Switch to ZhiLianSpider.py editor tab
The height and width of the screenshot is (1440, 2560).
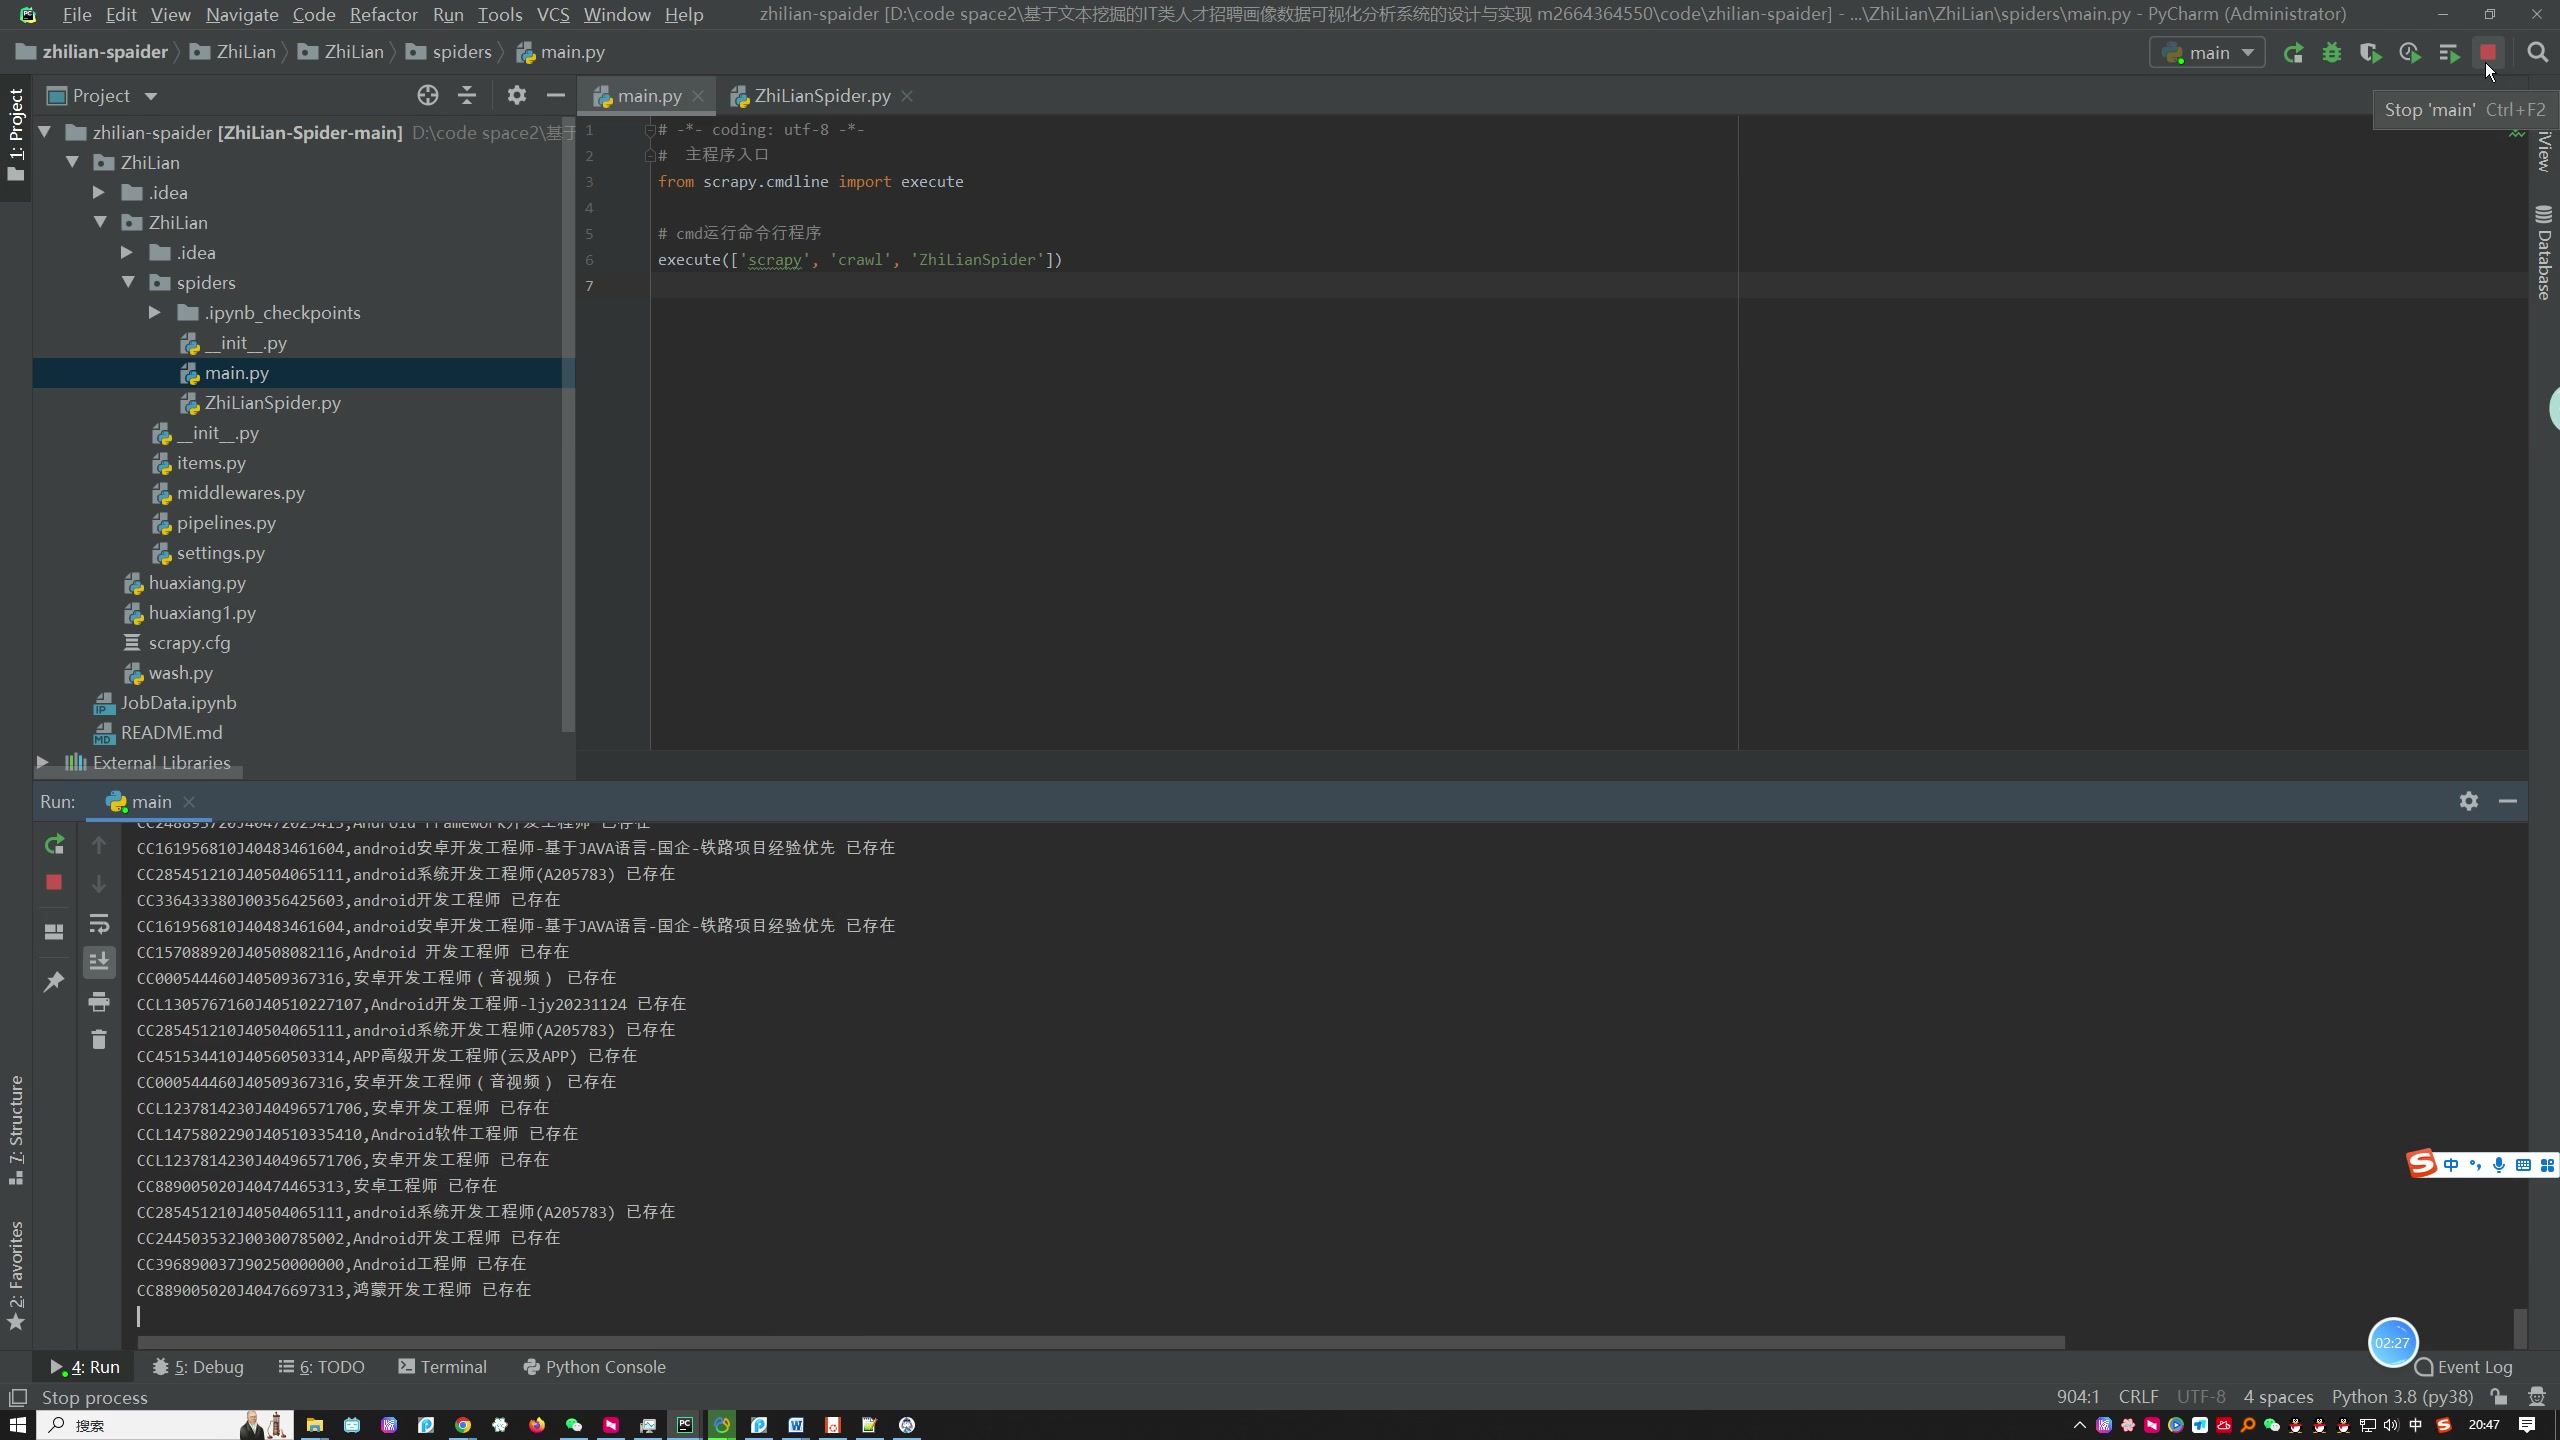pos(821,96)
